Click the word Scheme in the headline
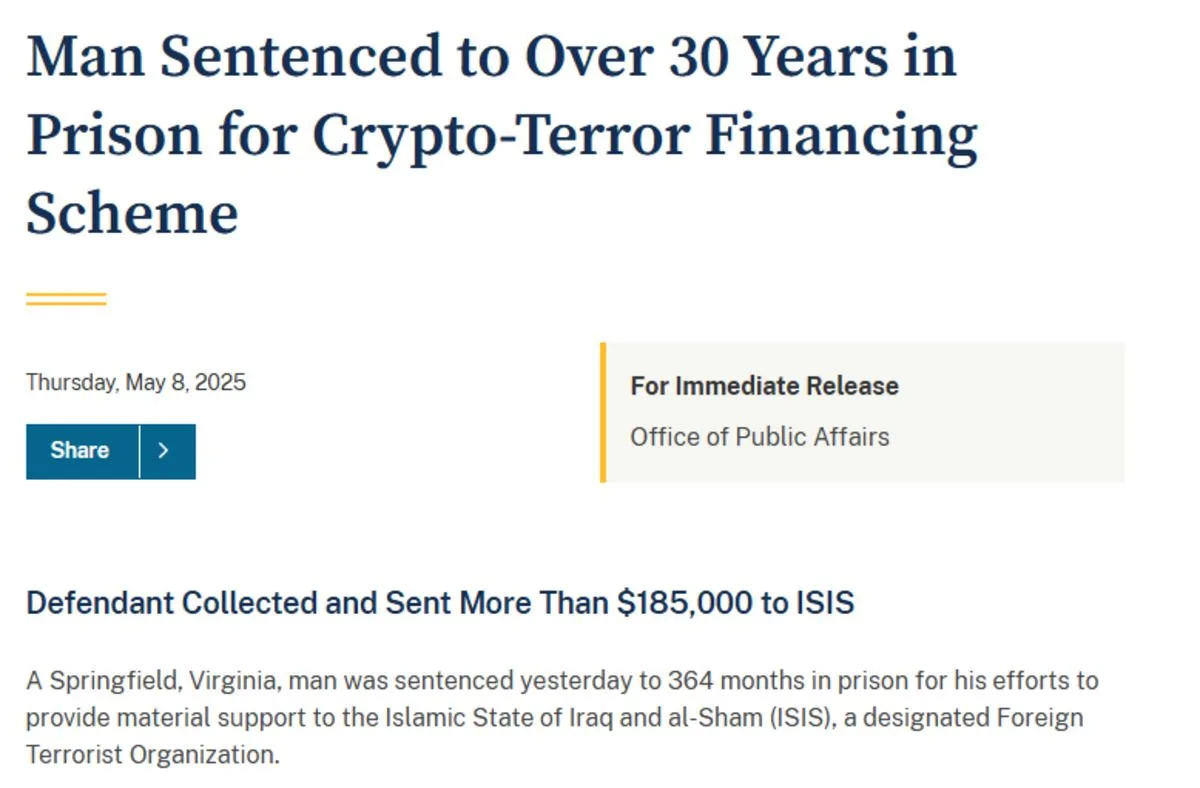Viewport: 1200px width, 788px height. point(132,213)
